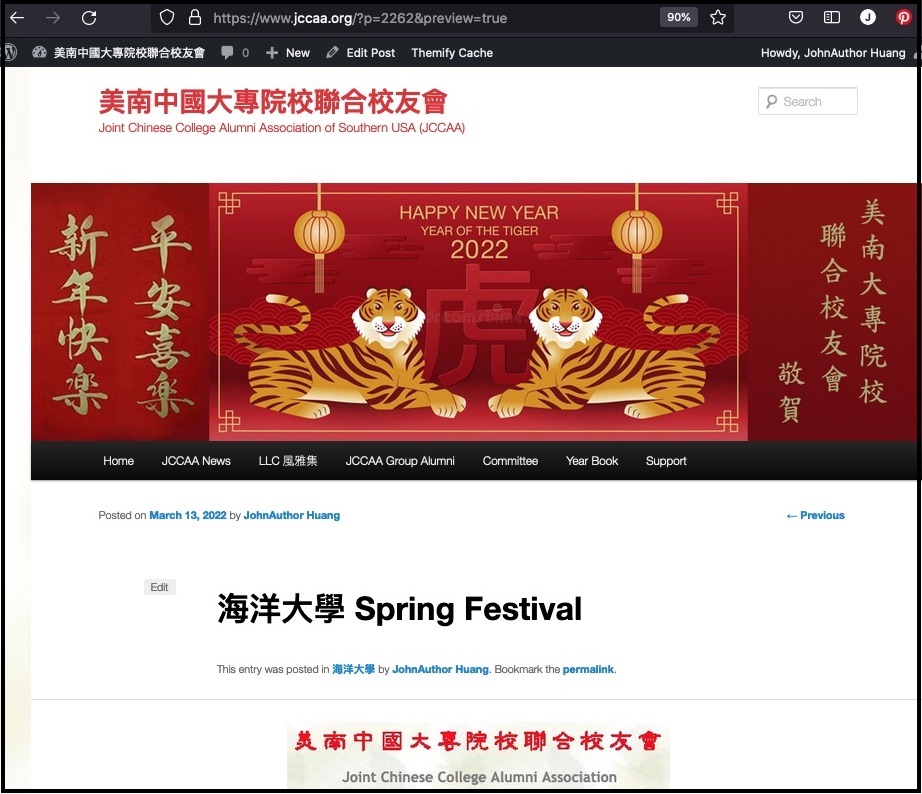
Task: Go back with the browser back arrow
Action: [x=17, y=18]
